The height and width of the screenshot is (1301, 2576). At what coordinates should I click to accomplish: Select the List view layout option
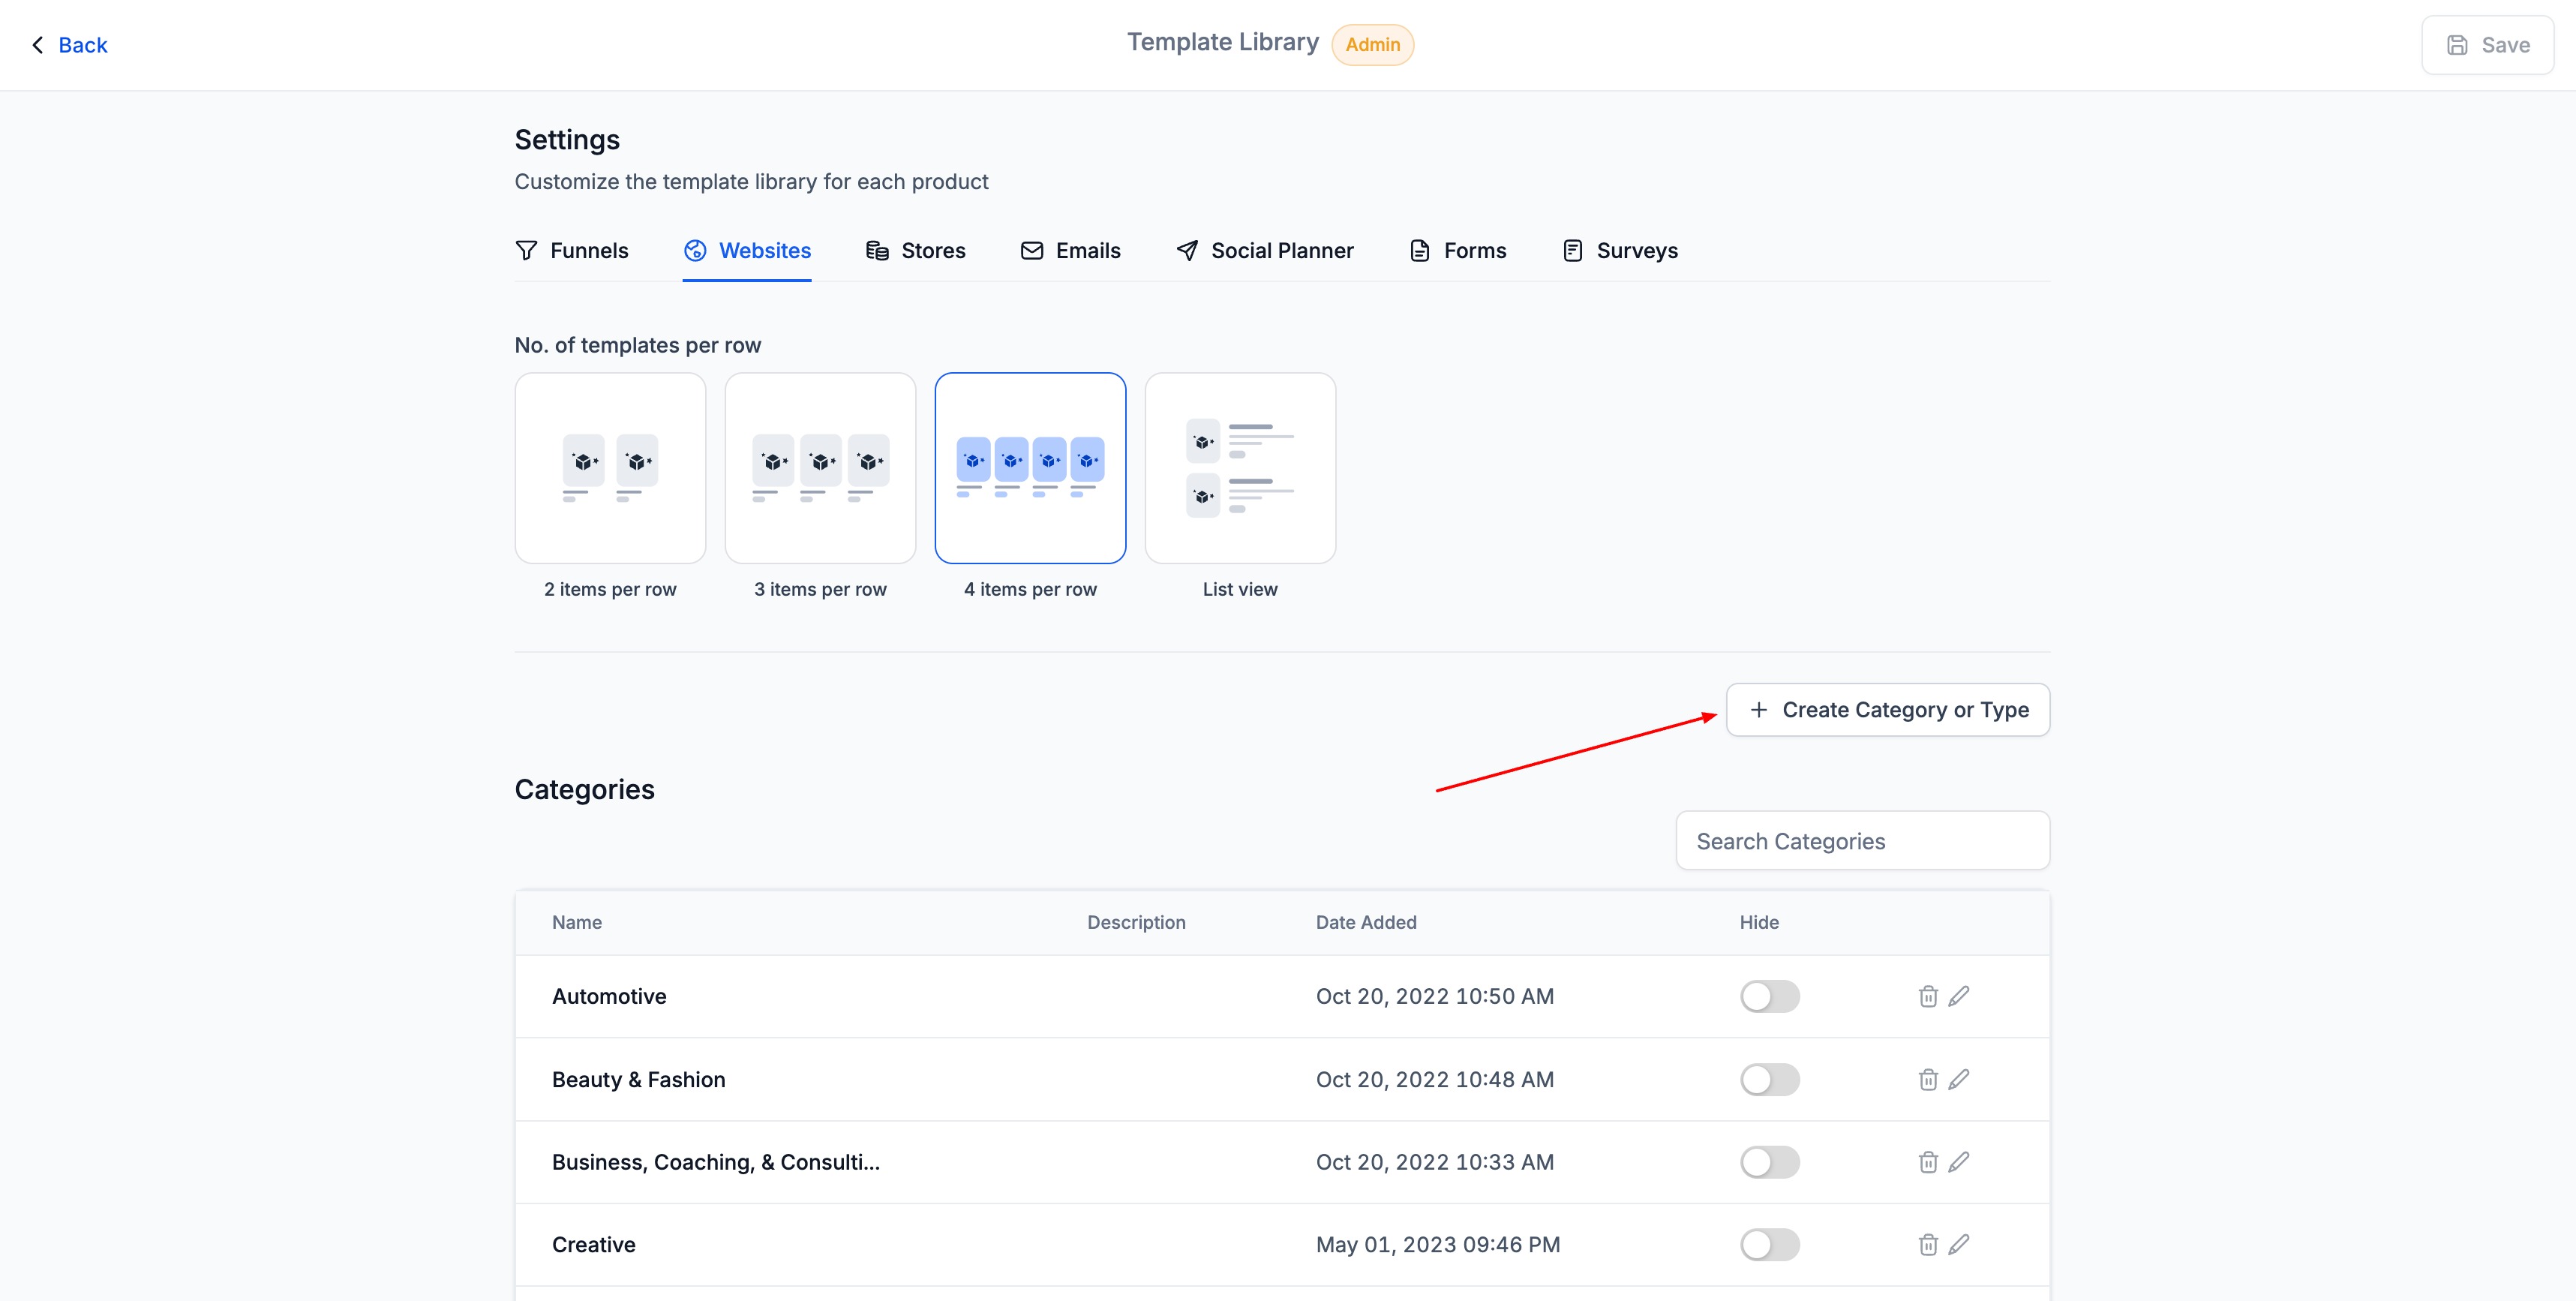point(1240,468)
